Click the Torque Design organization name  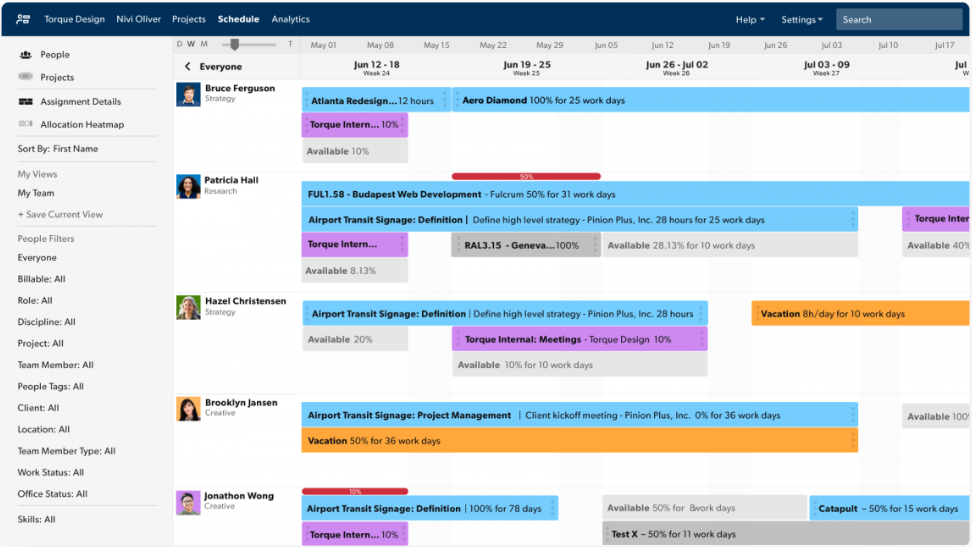click(74, 19)
